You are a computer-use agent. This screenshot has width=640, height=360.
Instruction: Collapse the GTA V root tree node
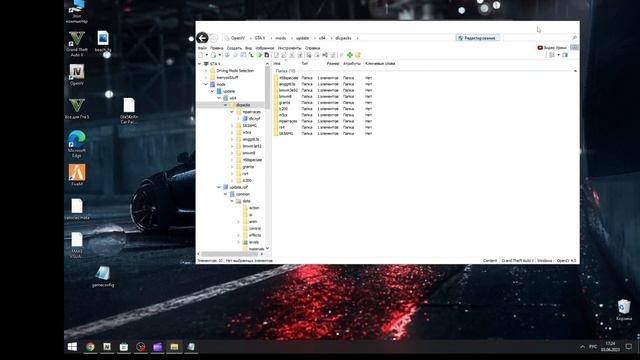[x=200, y=64]
